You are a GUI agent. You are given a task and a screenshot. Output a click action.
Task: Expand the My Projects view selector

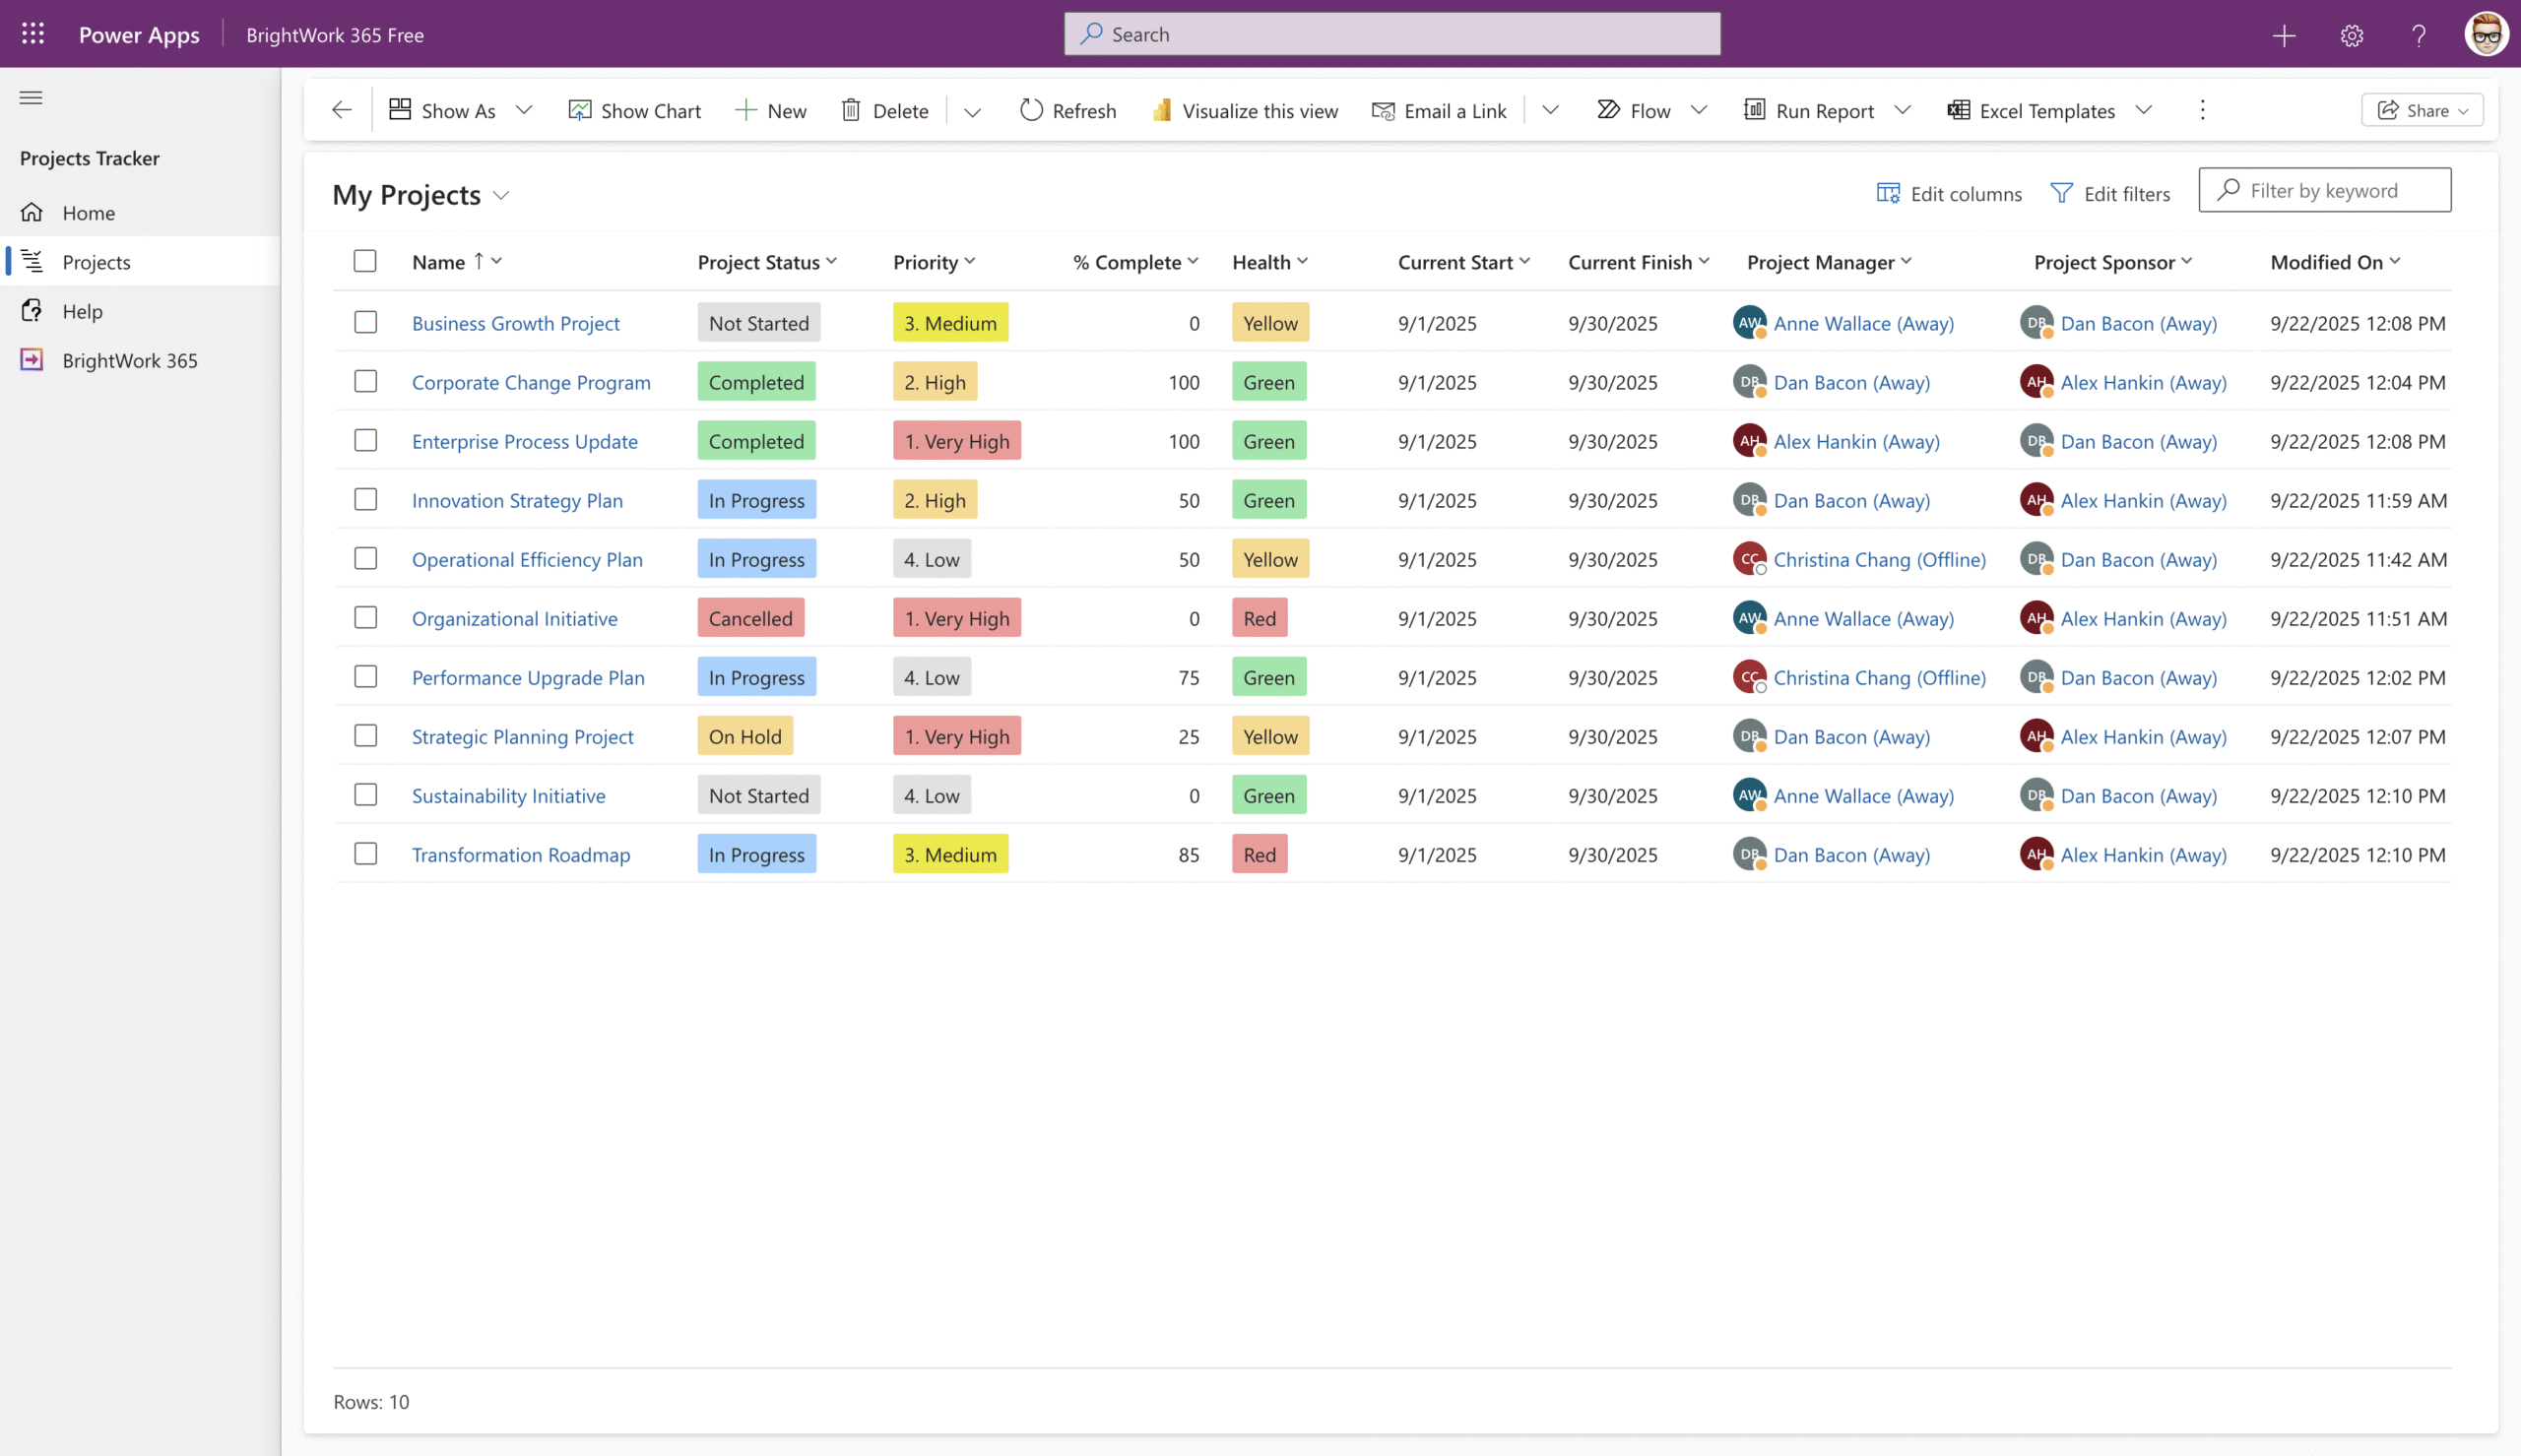(502, 195)
